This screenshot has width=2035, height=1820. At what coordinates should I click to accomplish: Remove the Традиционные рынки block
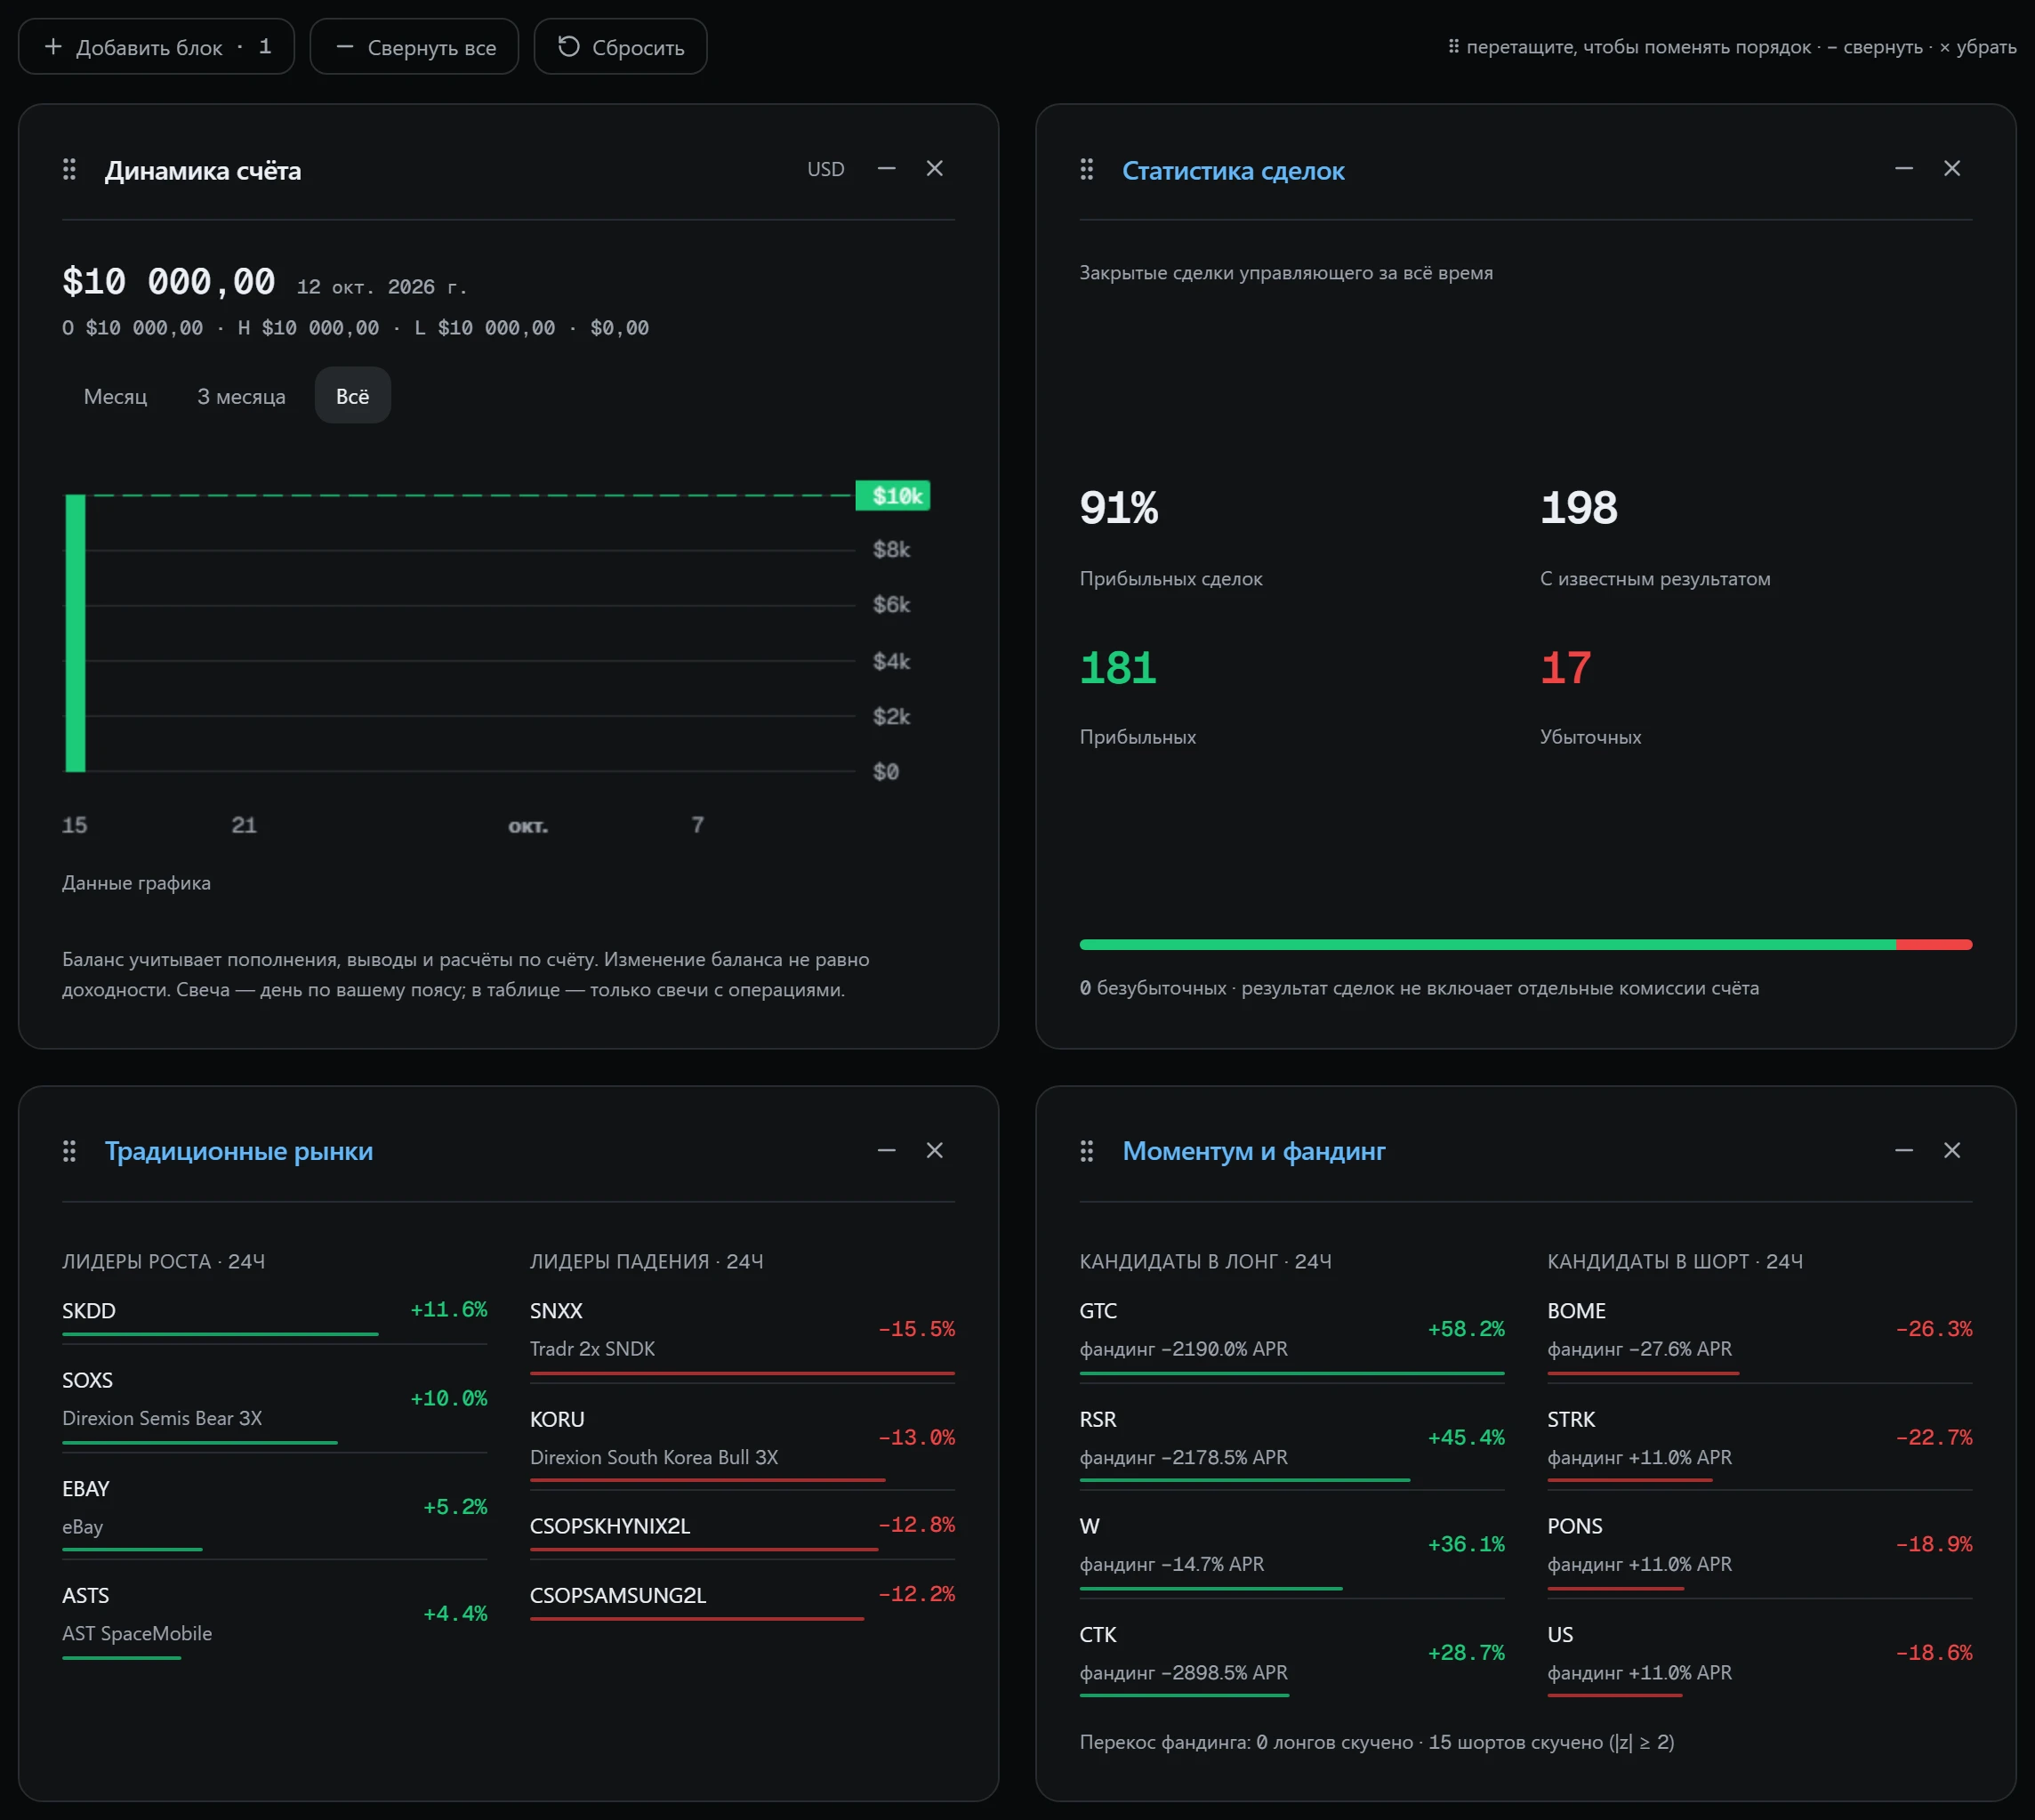(934, 1151)
